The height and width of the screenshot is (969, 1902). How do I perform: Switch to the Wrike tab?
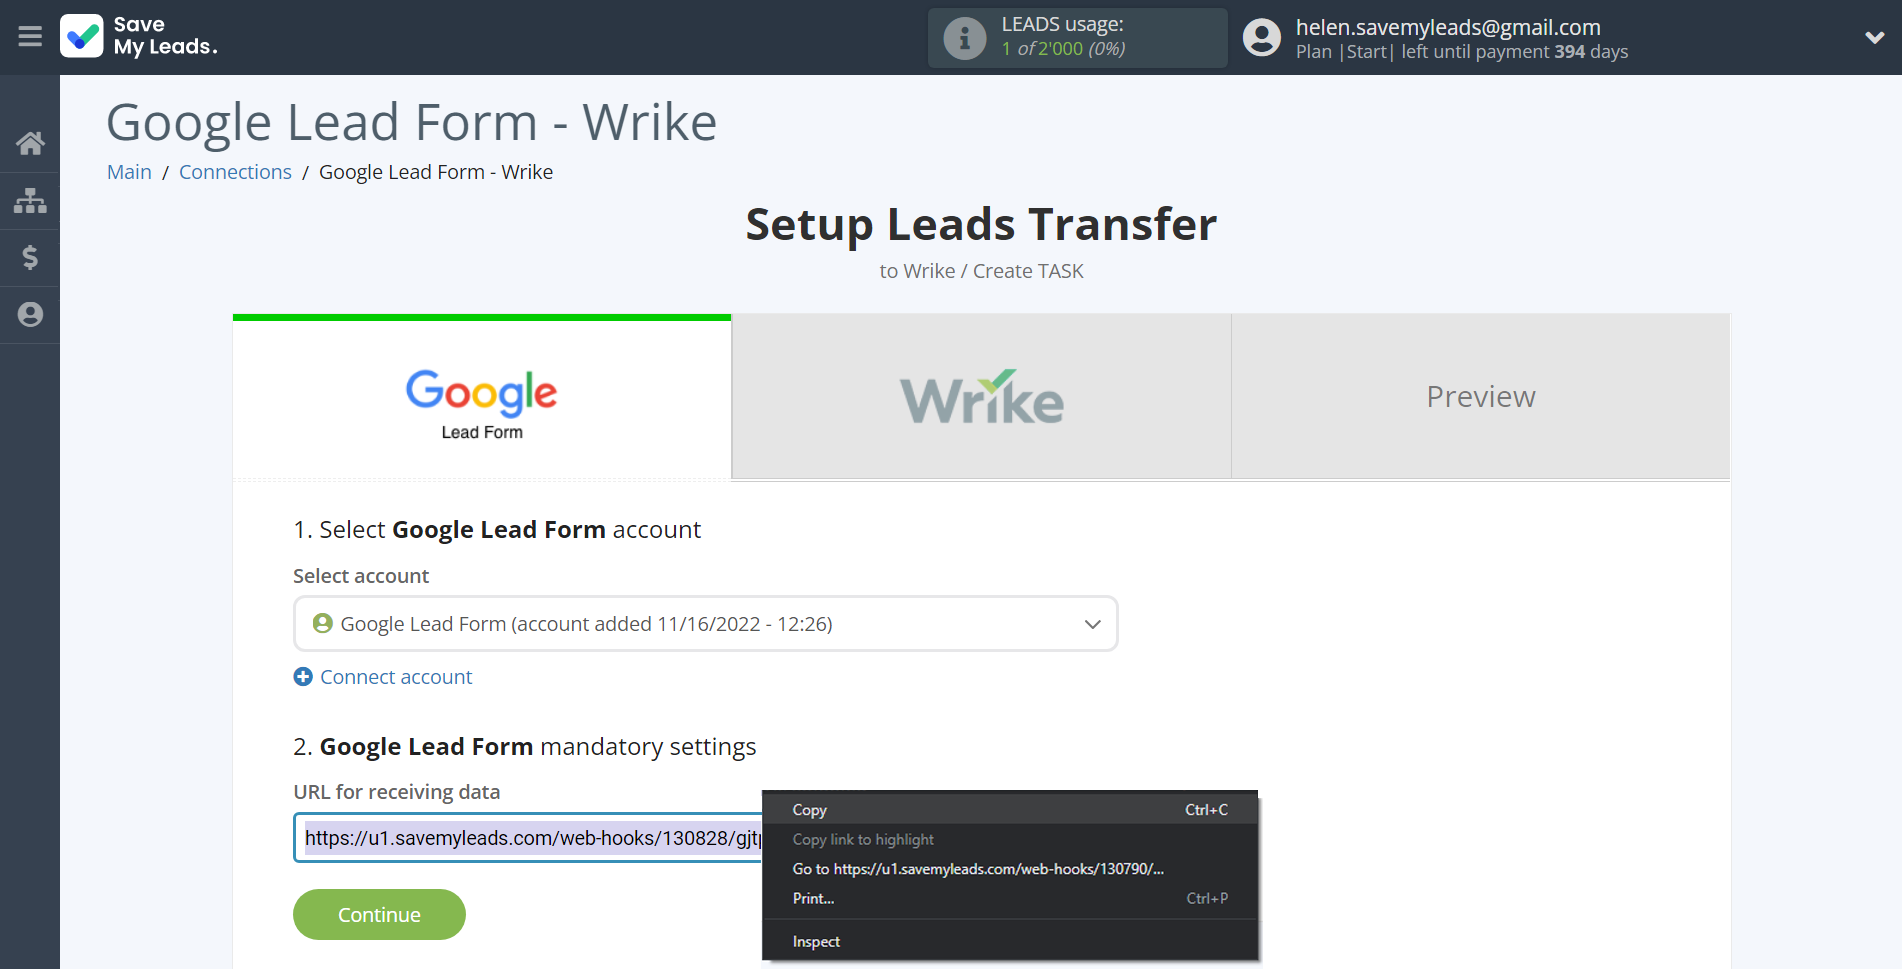point(981,397)
